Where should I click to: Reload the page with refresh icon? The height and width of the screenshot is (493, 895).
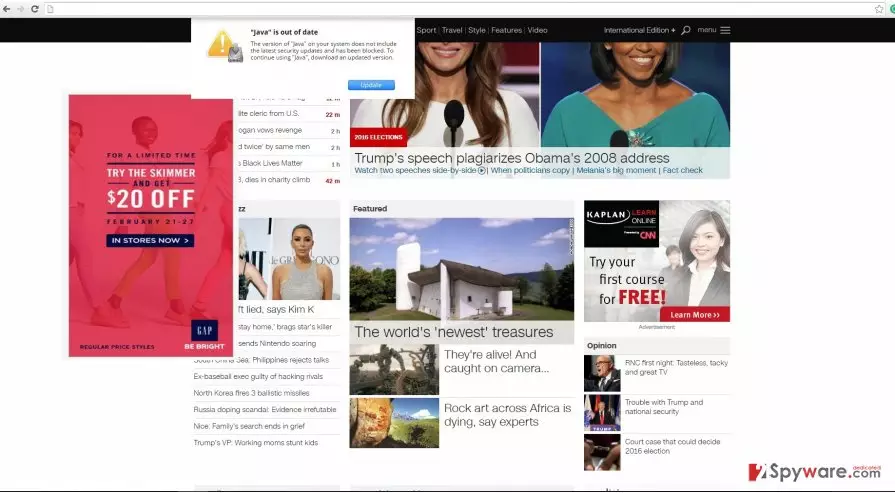pyautogui.click(x=35, y=9)
